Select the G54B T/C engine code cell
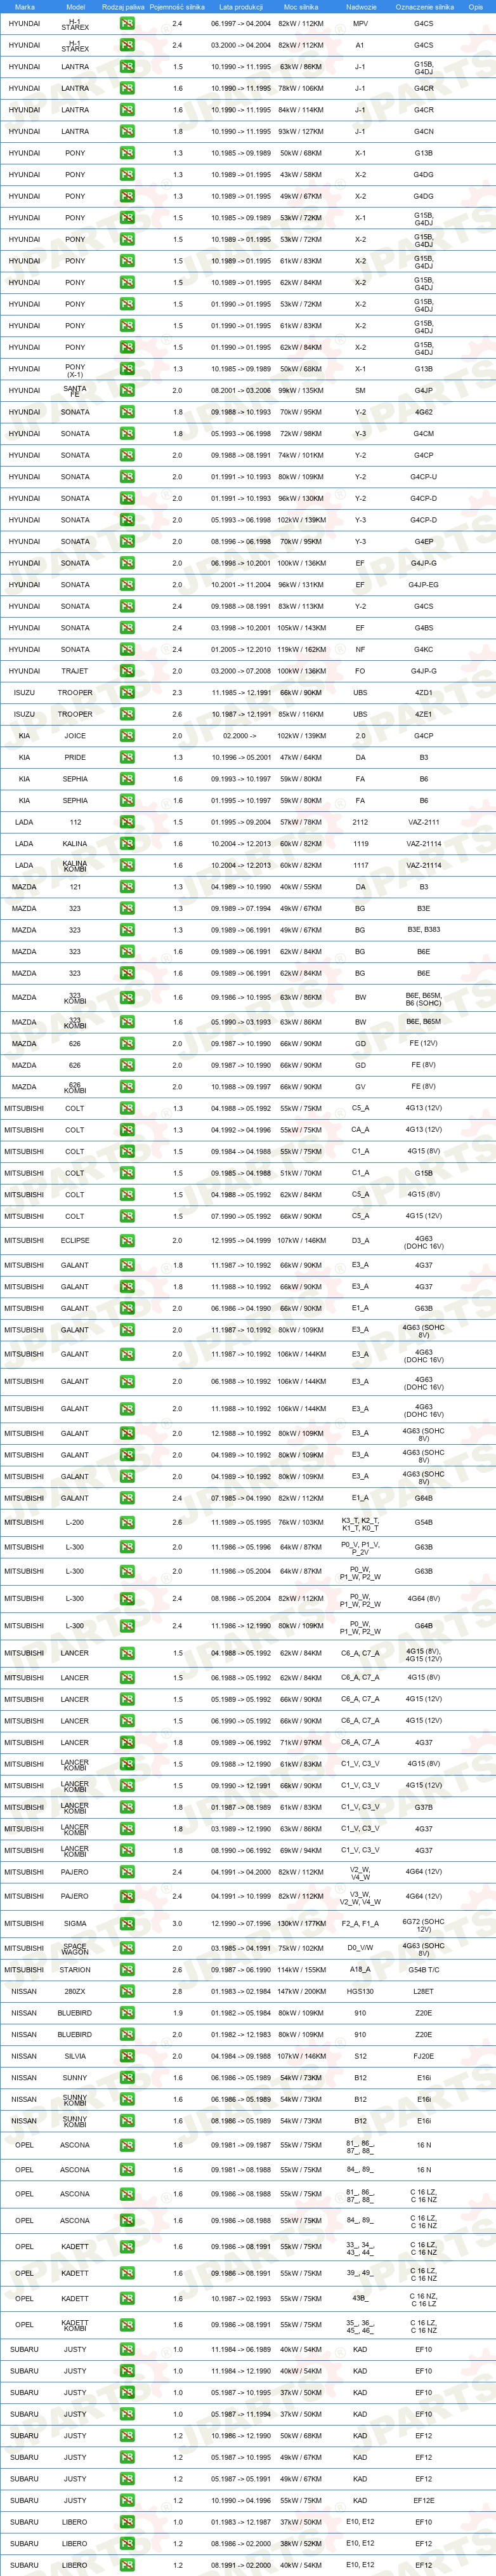The height and width of the screenshot is (2576, 496). coord(424,1970)
